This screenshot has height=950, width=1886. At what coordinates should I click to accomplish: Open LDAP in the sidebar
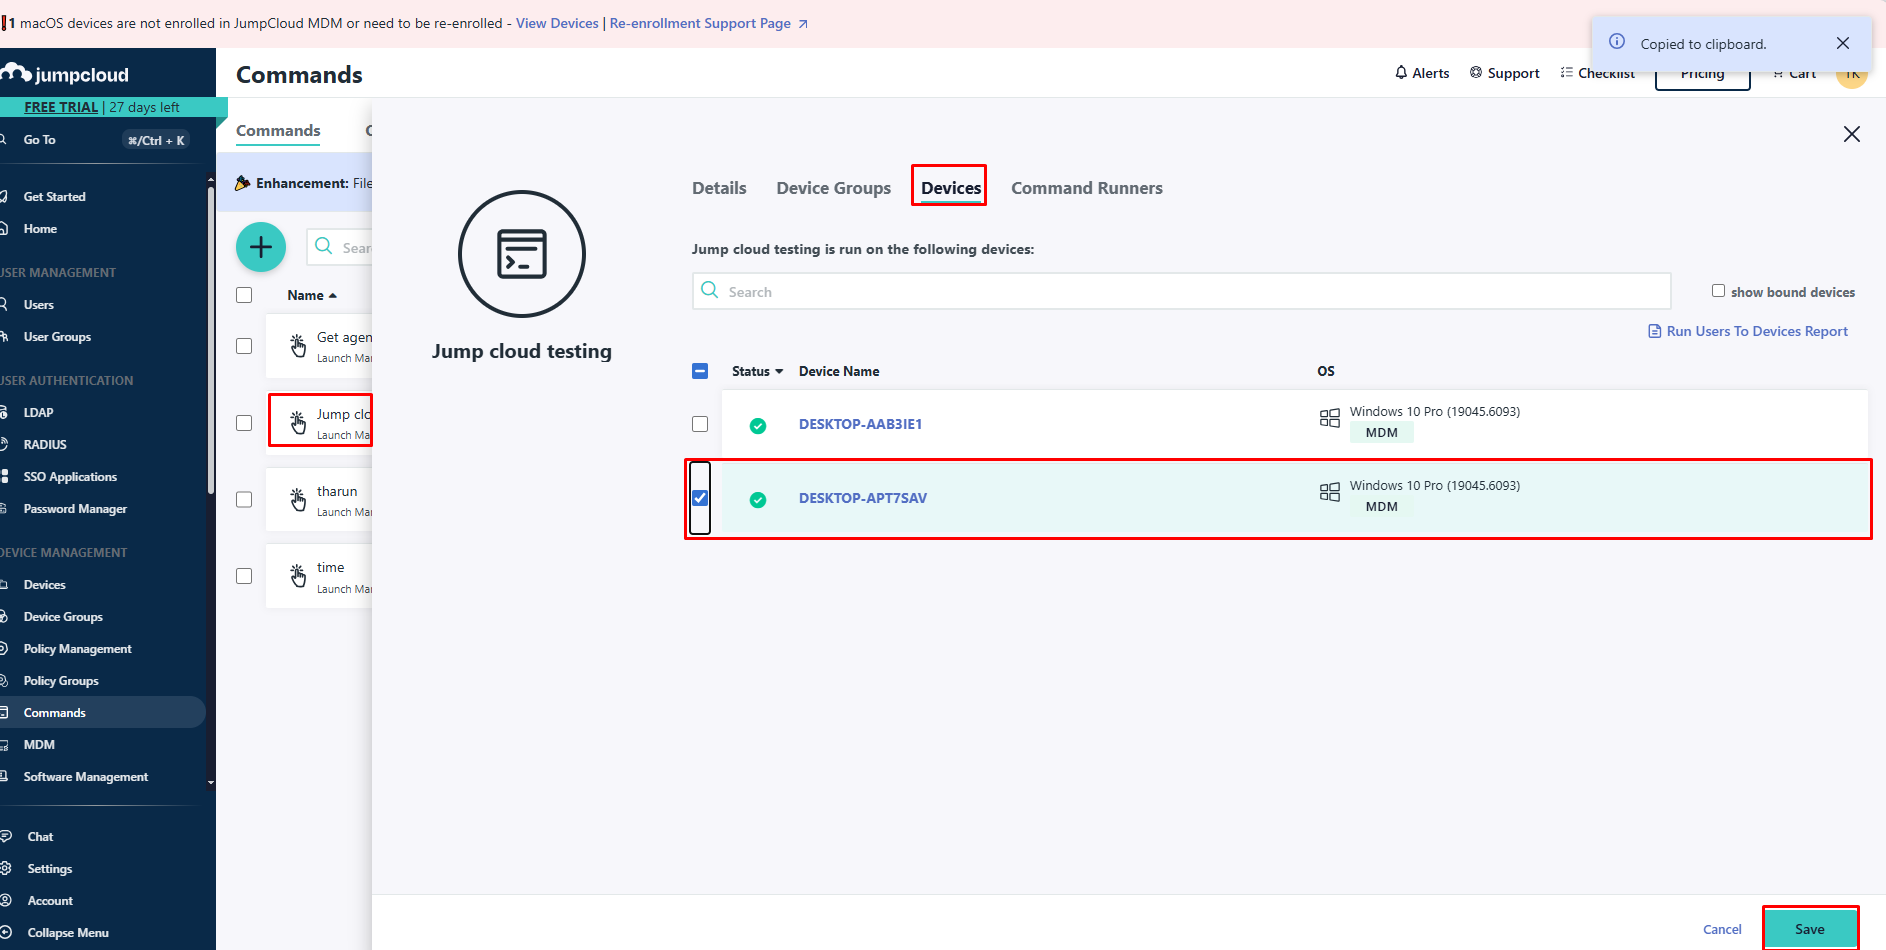tap(39, 413)
